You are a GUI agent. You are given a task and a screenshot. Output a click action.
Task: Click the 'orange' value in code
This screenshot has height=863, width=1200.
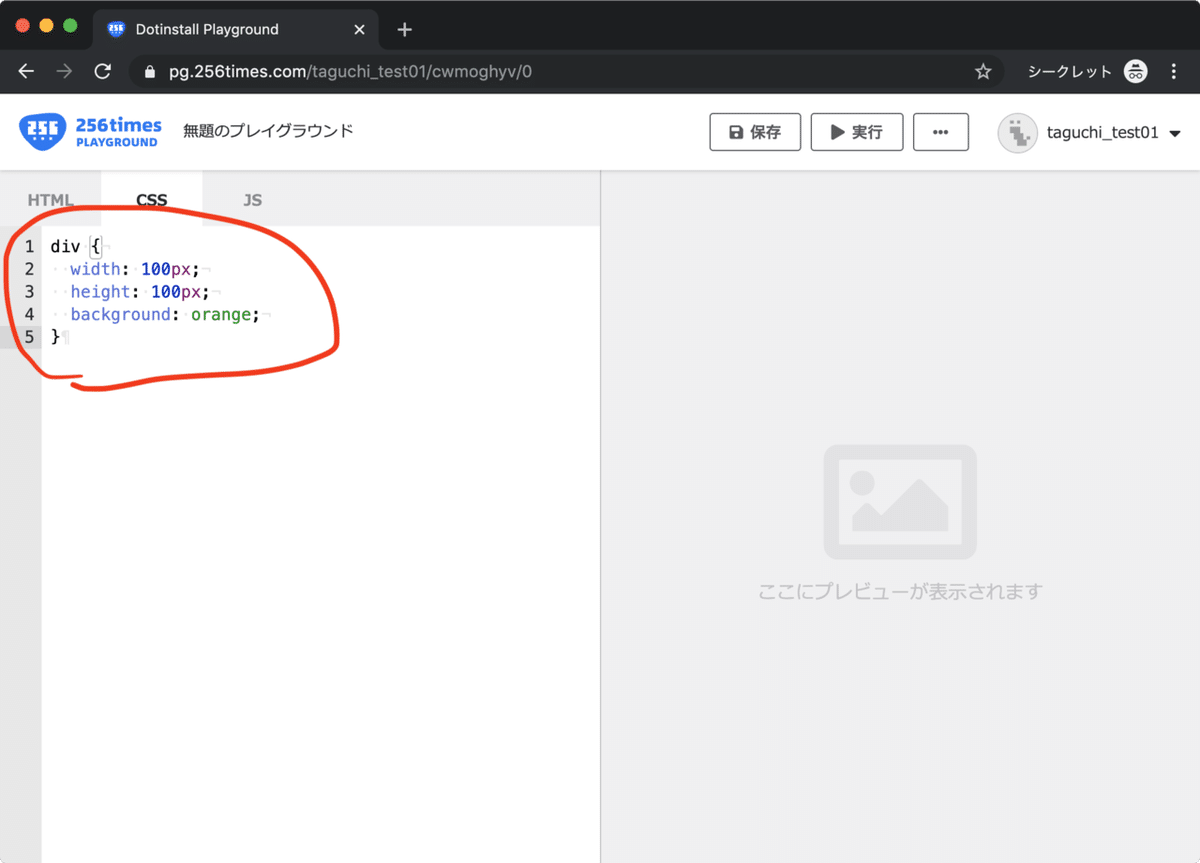click(x=220, y=314)
